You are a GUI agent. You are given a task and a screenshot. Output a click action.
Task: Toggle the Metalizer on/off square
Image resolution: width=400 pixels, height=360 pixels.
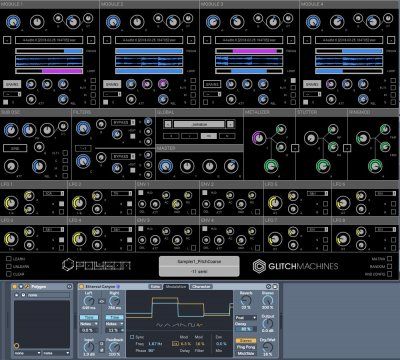click(295, 148)
